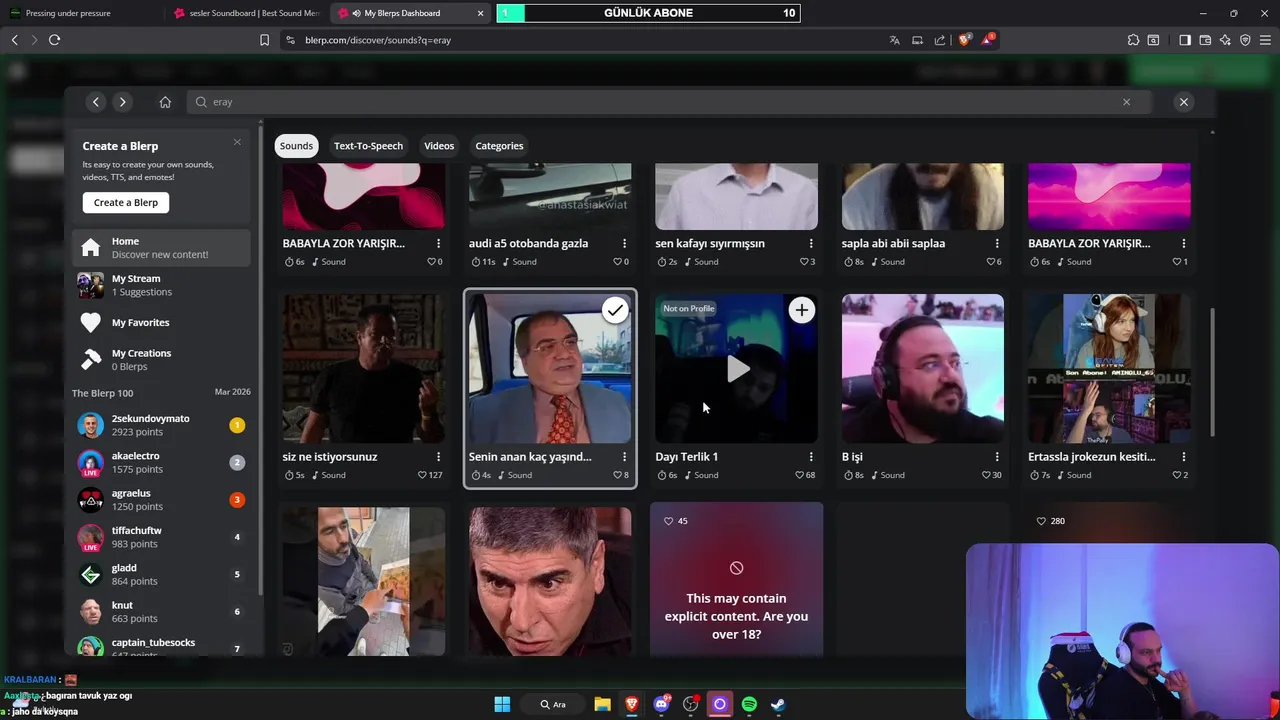Open tiffachuftw leaderboard profile
1280x720 pixels.
click(161, 537)
